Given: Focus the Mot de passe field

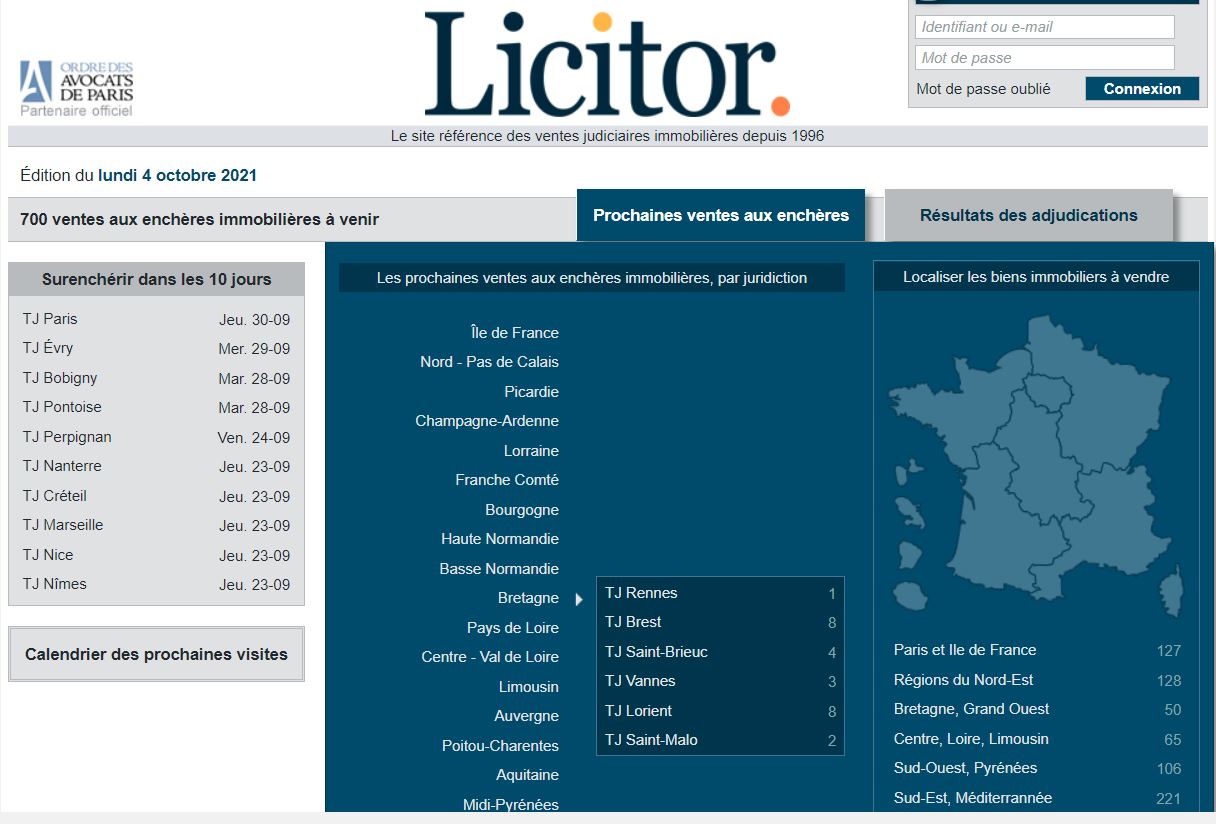Looking at the screenshot, I should coord(1044,58).
